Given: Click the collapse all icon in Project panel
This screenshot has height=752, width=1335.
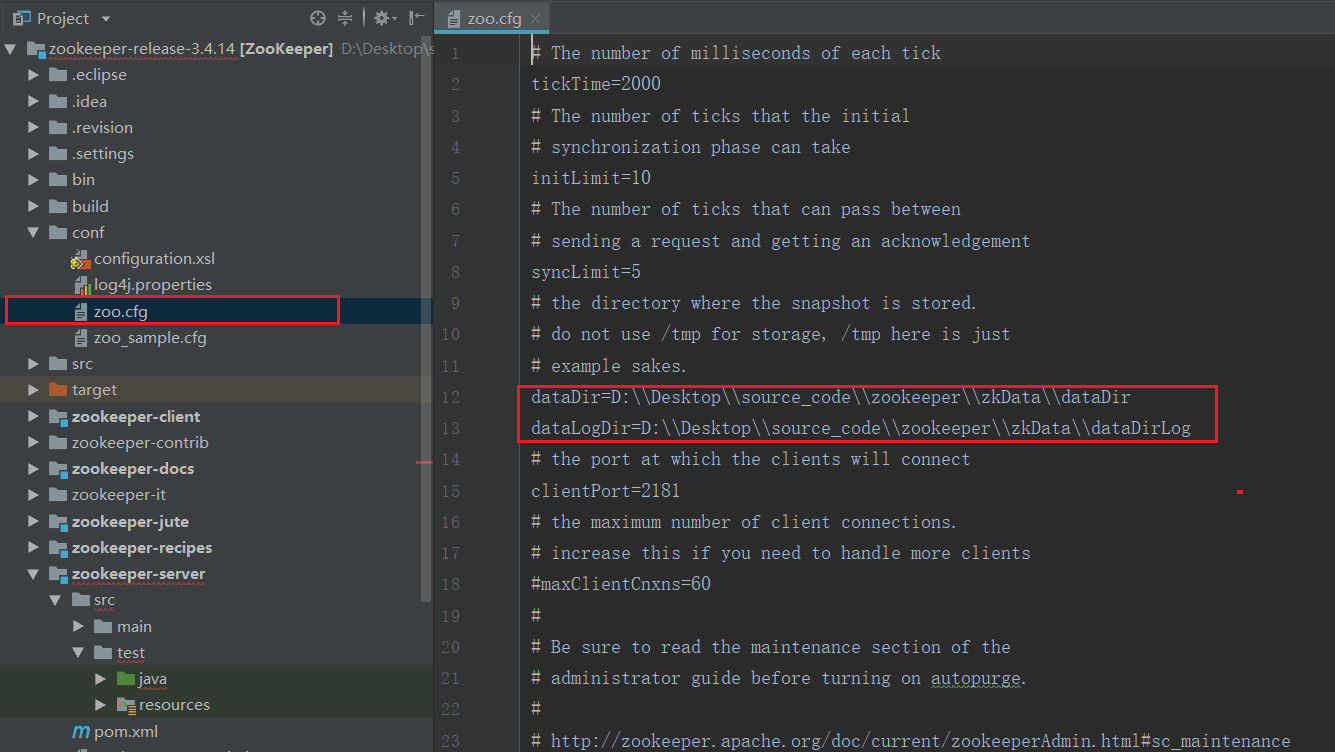Looking at the screenshot, I should pyautogui.click(x=345, y=18).
